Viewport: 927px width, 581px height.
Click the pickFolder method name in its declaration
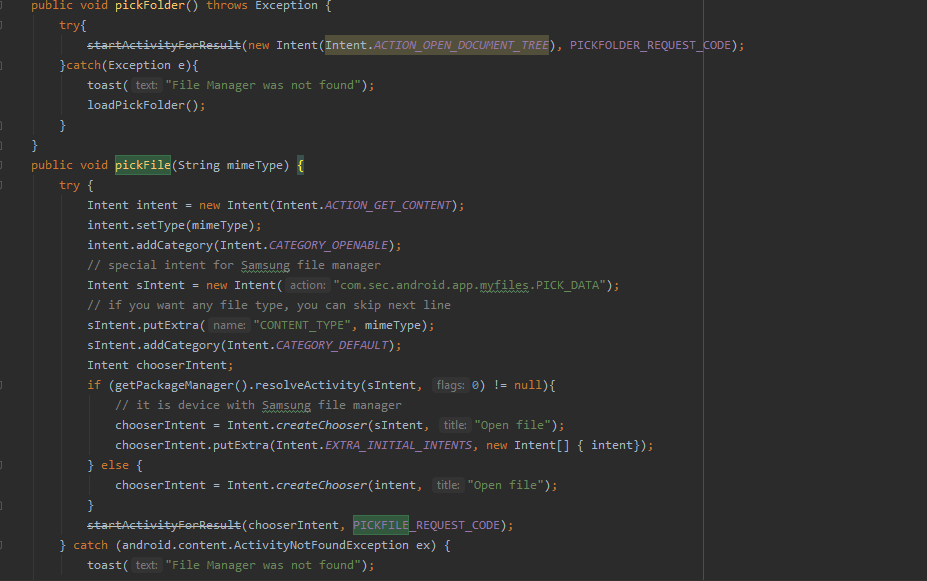click(x=157, y=6)
